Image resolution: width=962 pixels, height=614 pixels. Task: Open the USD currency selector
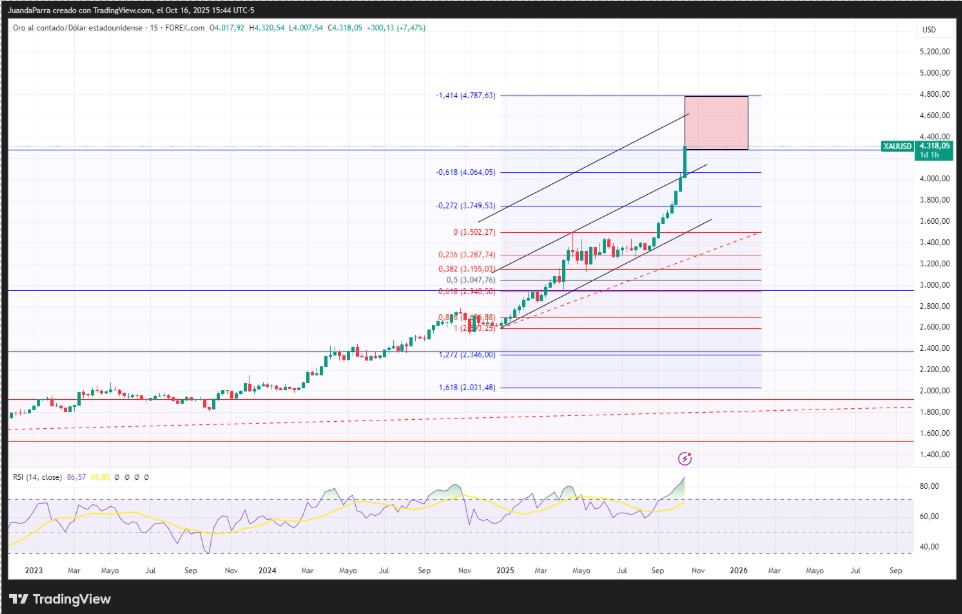point(928,30)
